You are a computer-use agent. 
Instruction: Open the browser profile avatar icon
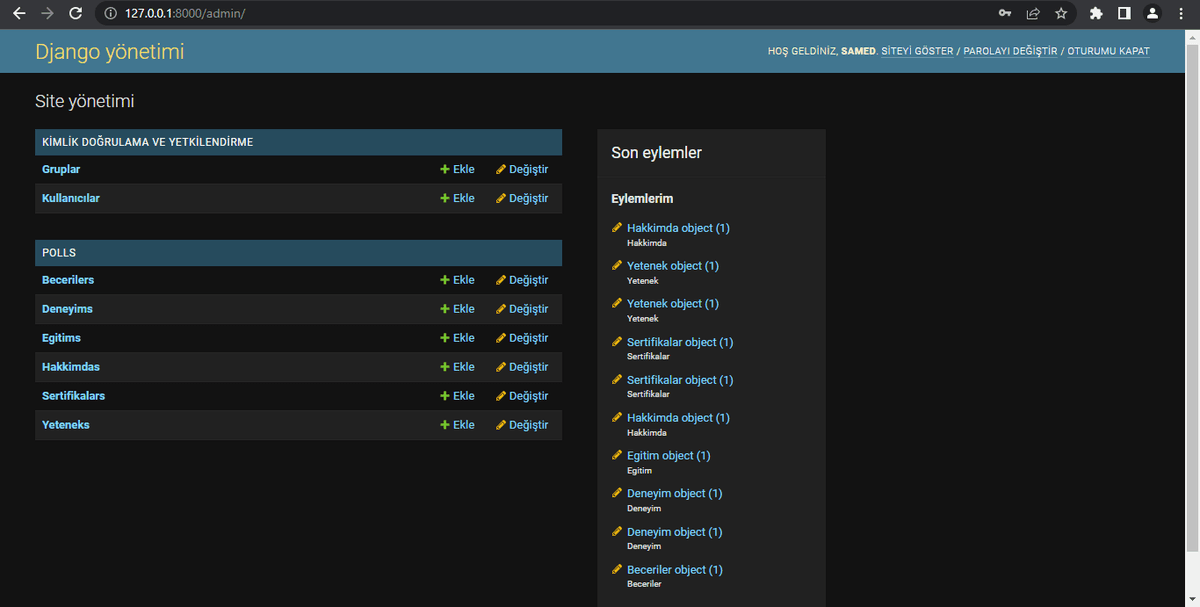pyautogui.click(x=1152, y=14)
